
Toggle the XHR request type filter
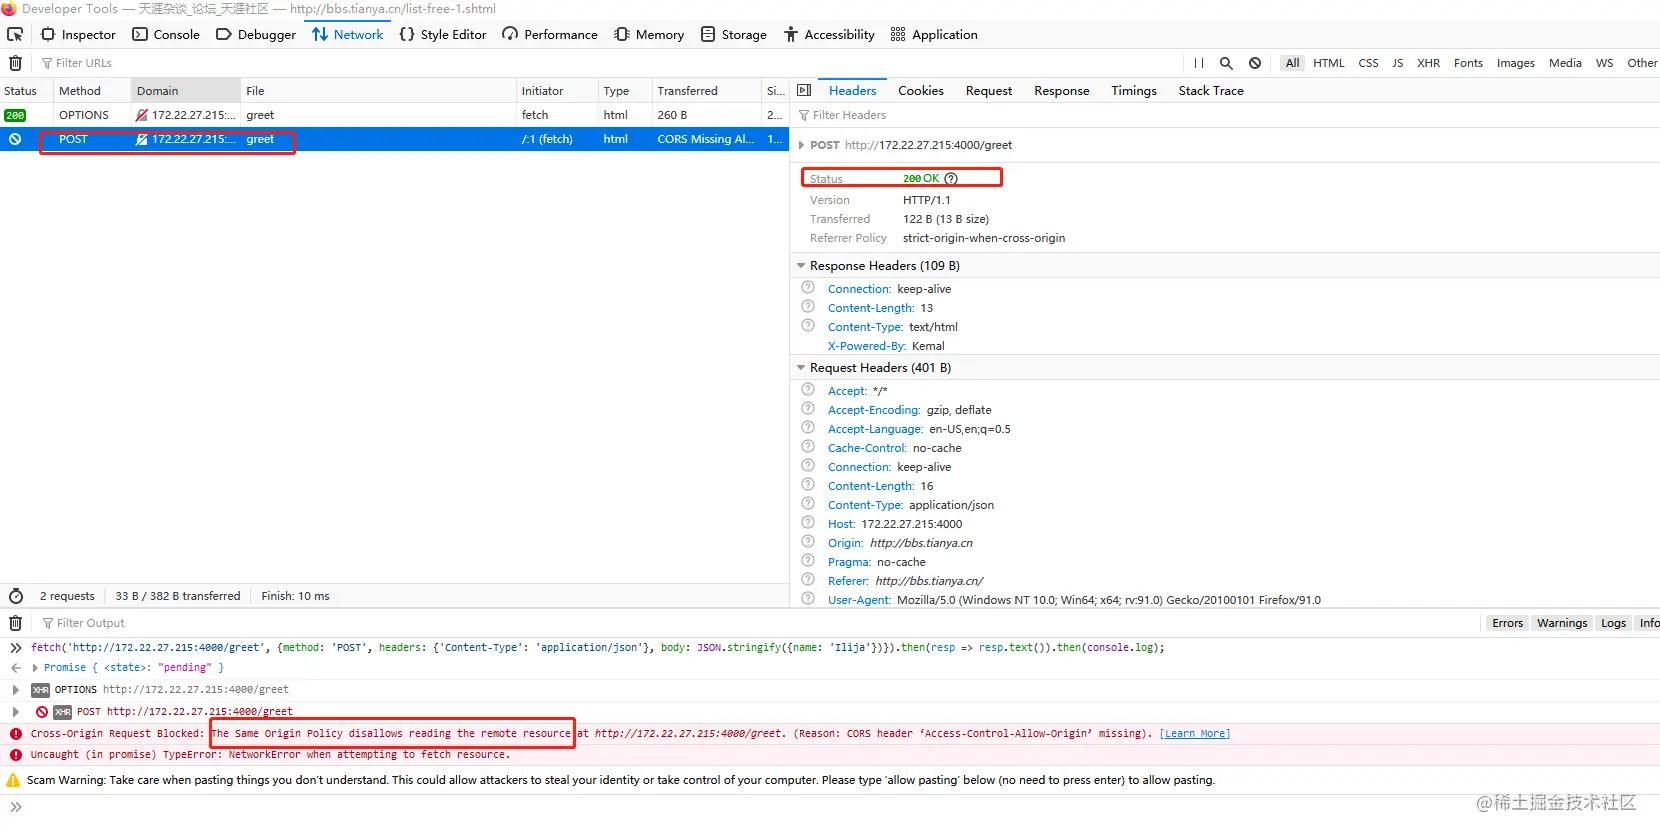pos(1428,63)
